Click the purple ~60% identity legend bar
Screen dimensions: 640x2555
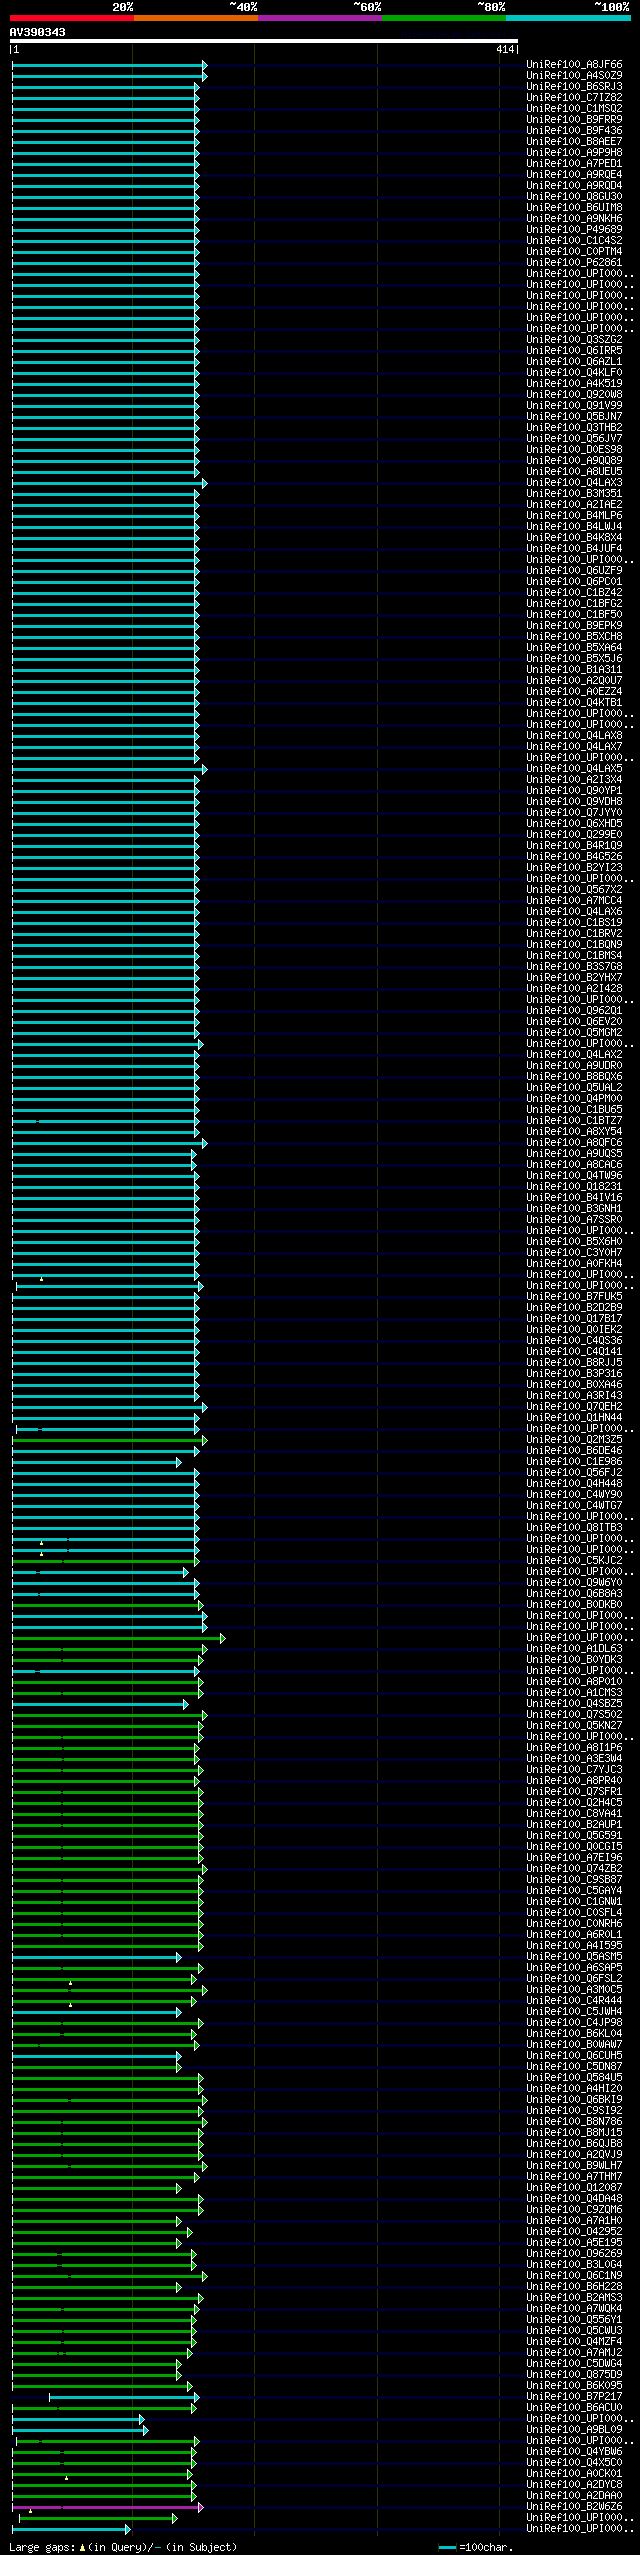[x=320, y=18]
